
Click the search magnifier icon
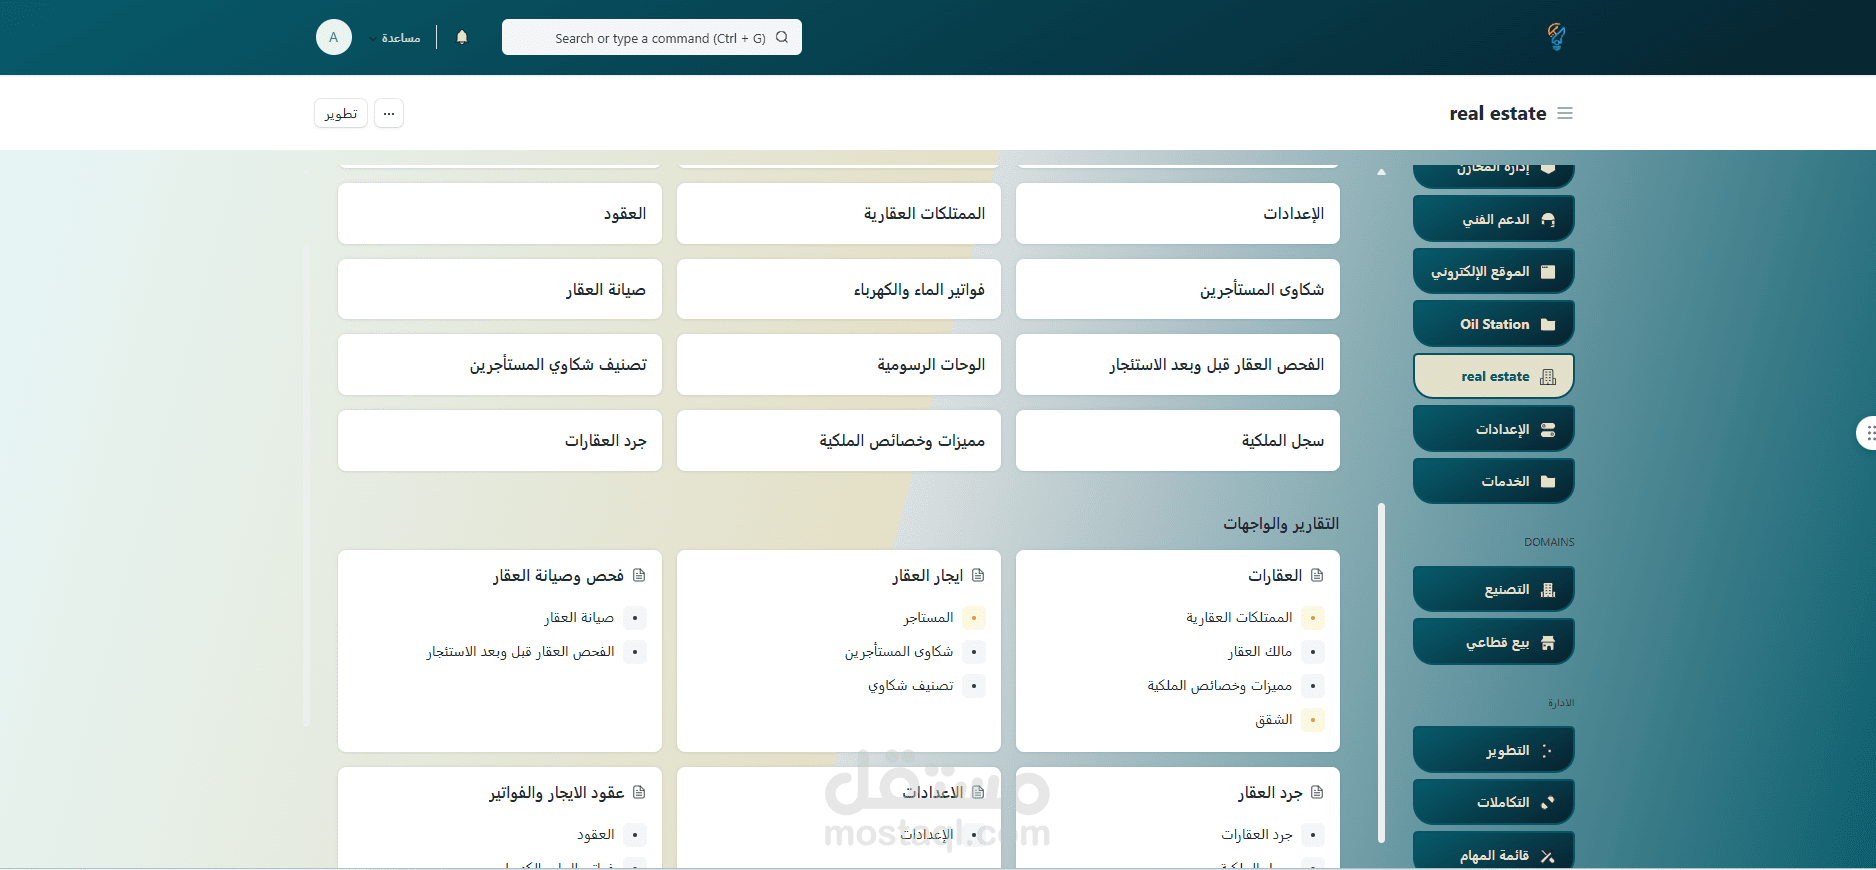(782, 37)
